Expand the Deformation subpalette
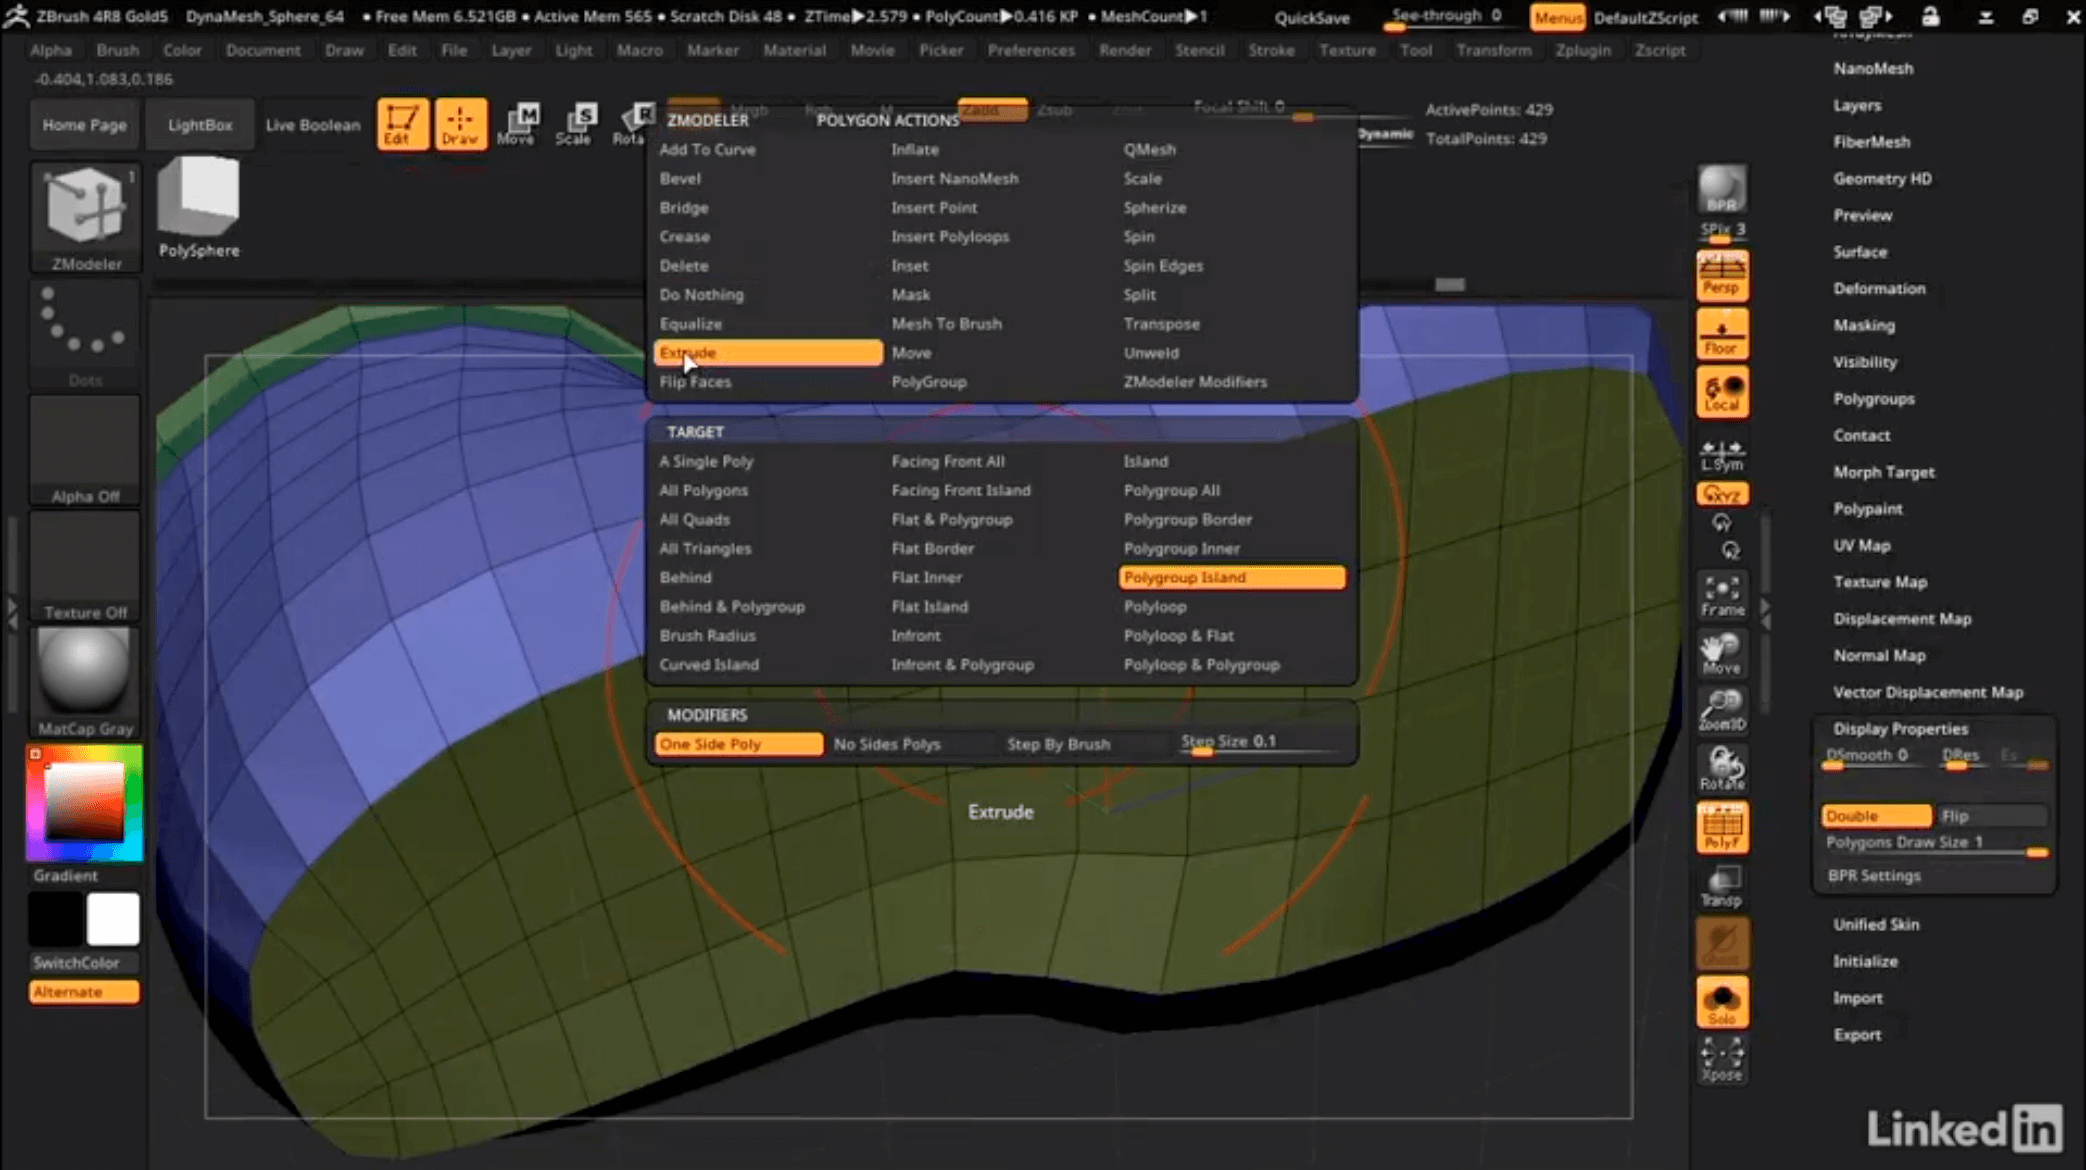This screenshot has width=2086, height=1170. [x=1878, y=288]
